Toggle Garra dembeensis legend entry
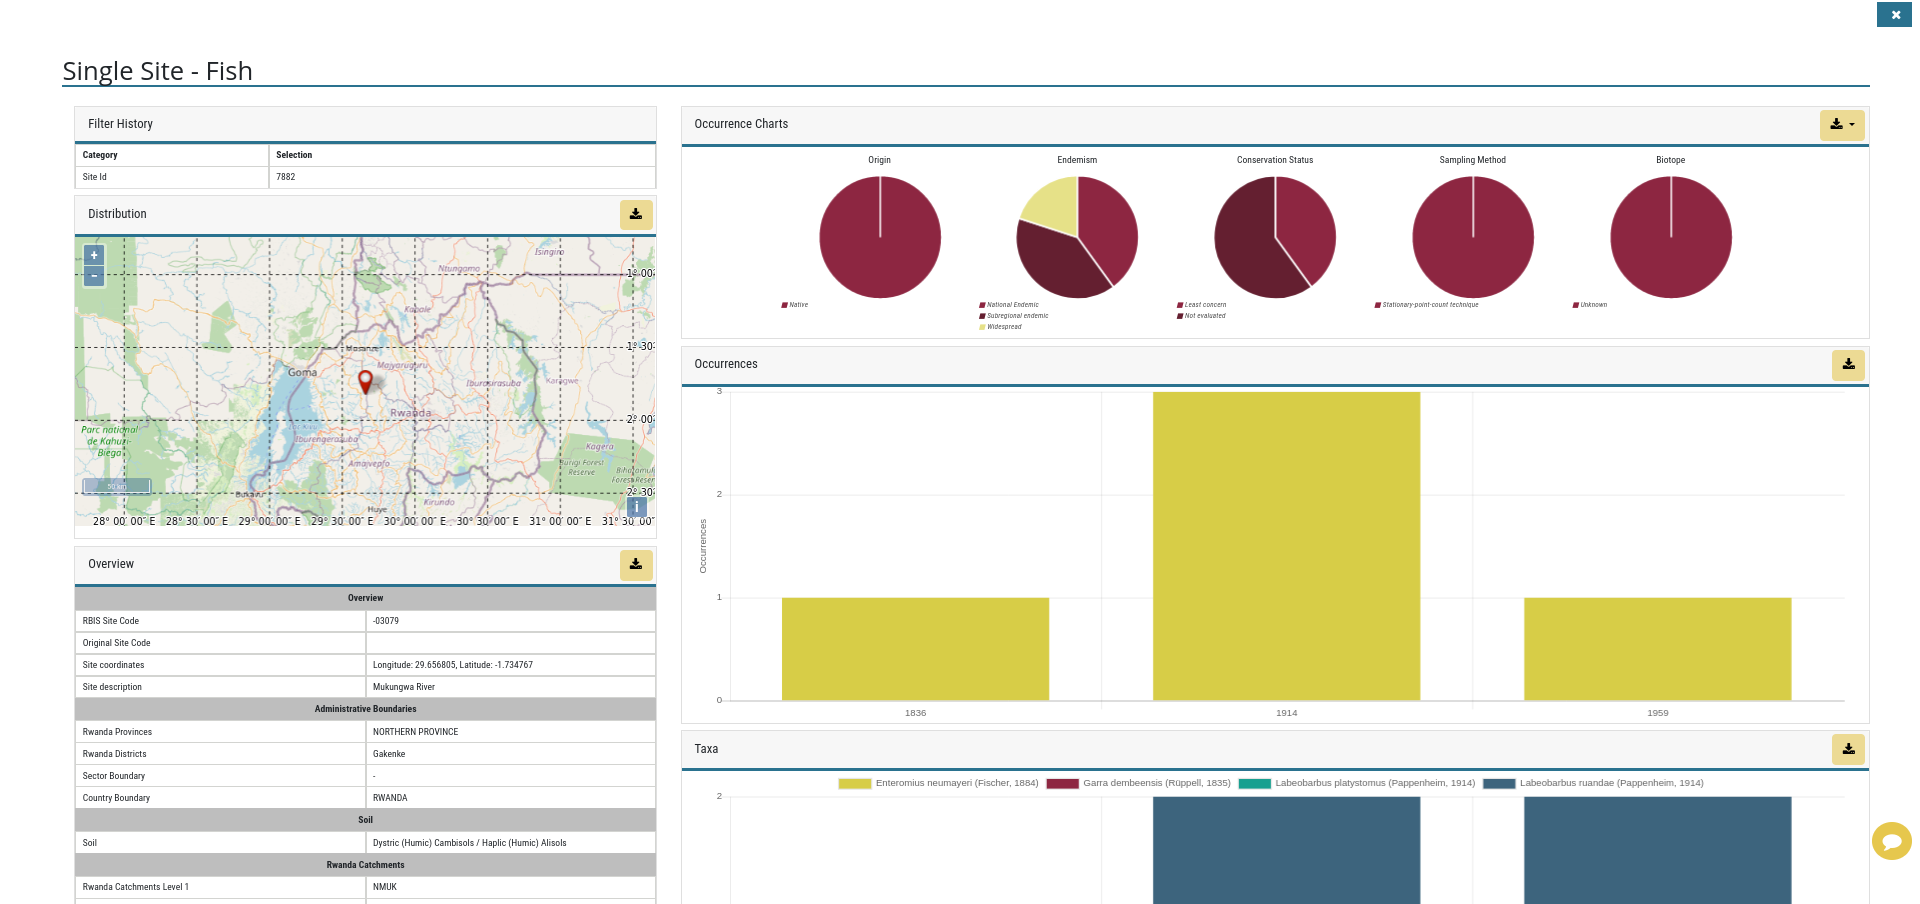1920x904 pixels. 1138,783
